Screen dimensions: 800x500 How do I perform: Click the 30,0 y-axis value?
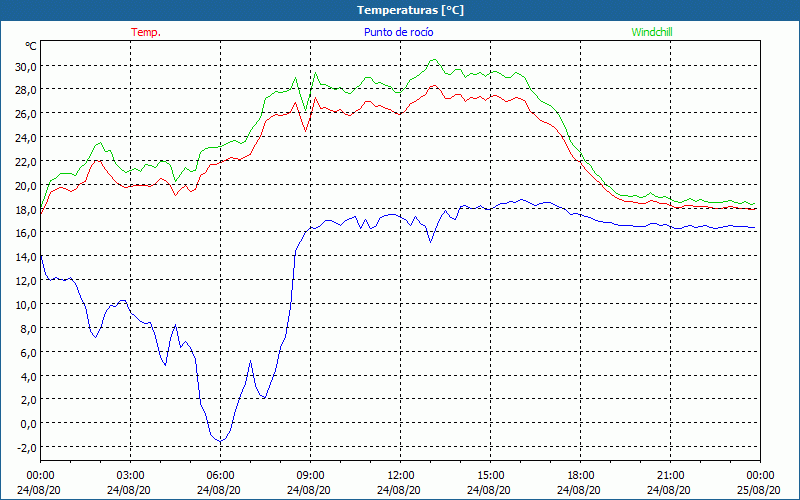coord(24,66)
